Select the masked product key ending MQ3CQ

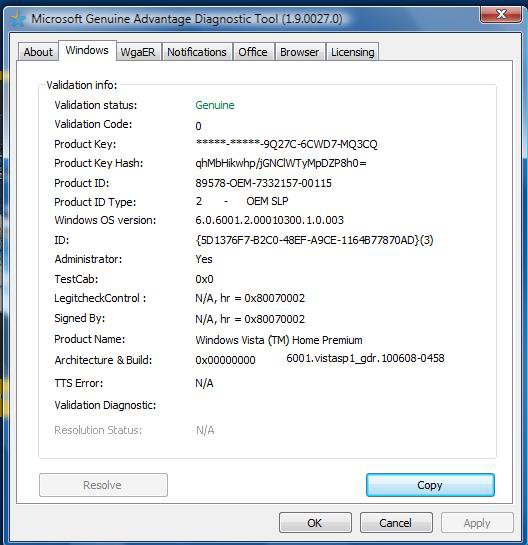(286, 144)
